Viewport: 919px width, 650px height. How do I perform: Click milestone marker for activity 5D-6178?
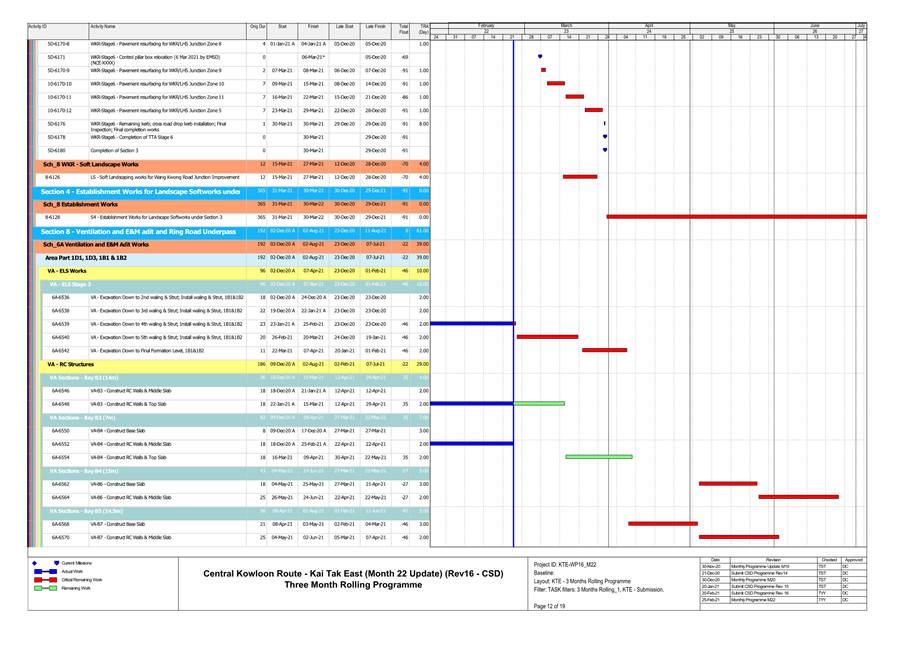(x=605, y=137)
